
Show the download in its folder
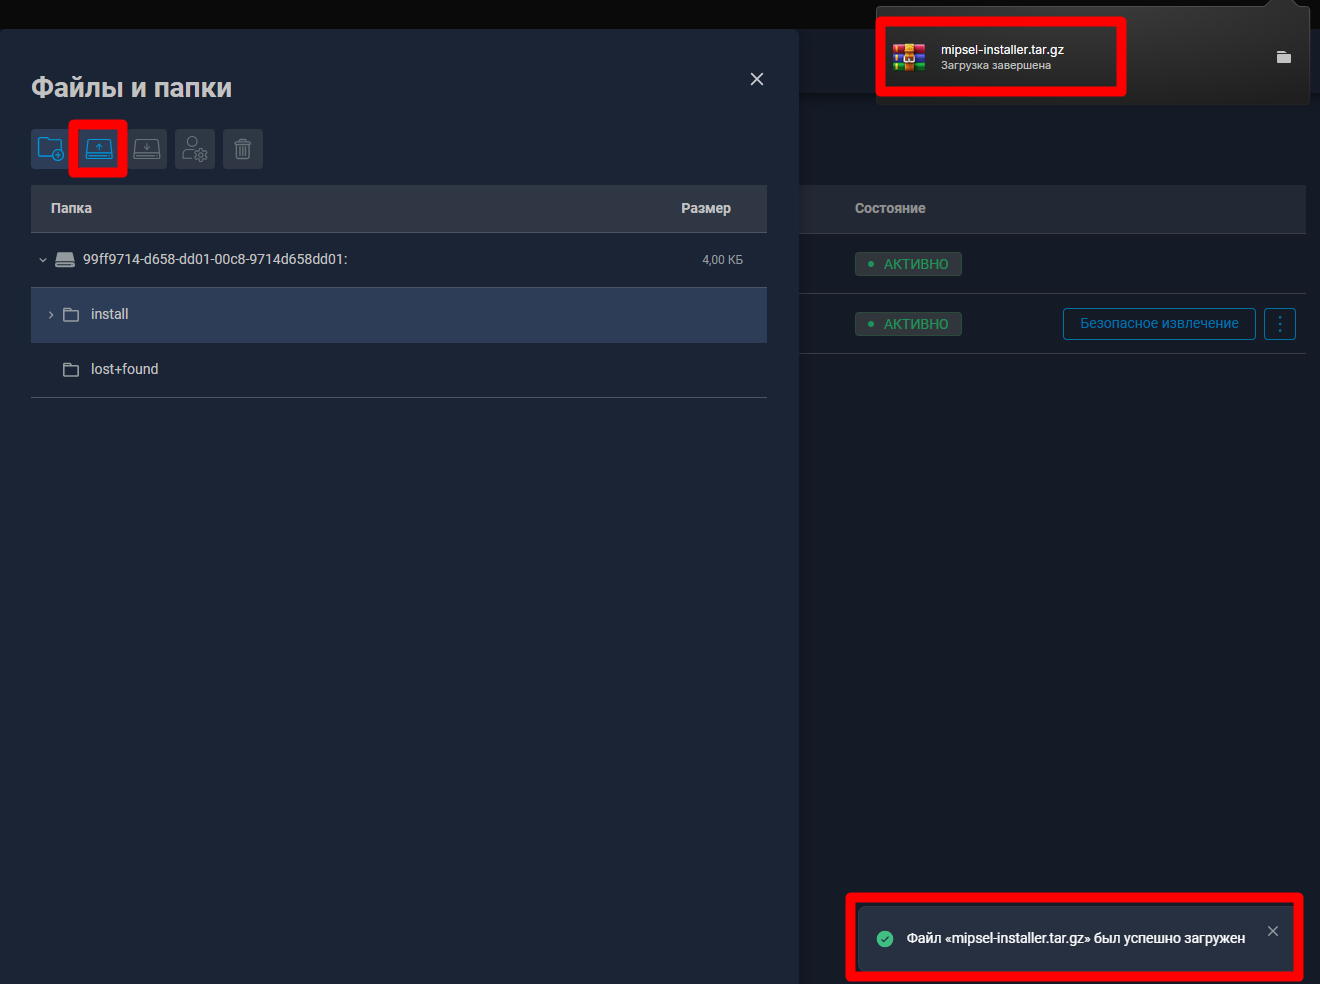[1284, 57]
